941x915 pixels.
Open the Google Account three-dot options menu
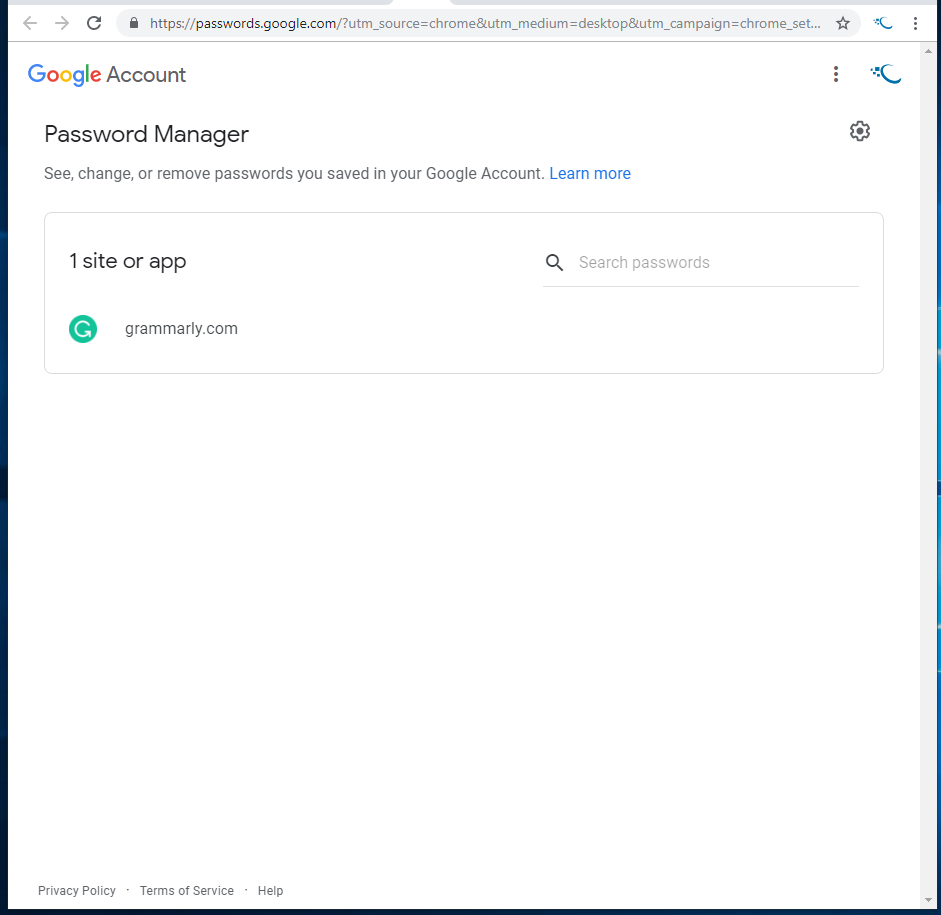tap(835, 74)
